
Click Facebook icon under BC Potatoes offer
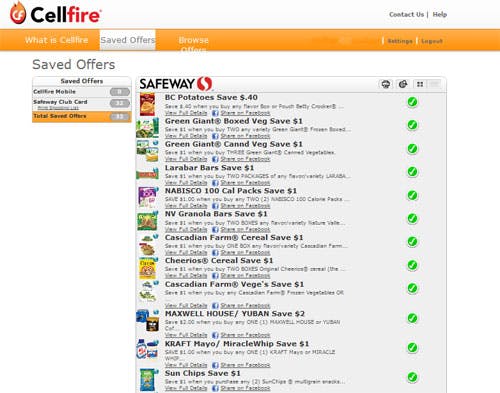215,113
